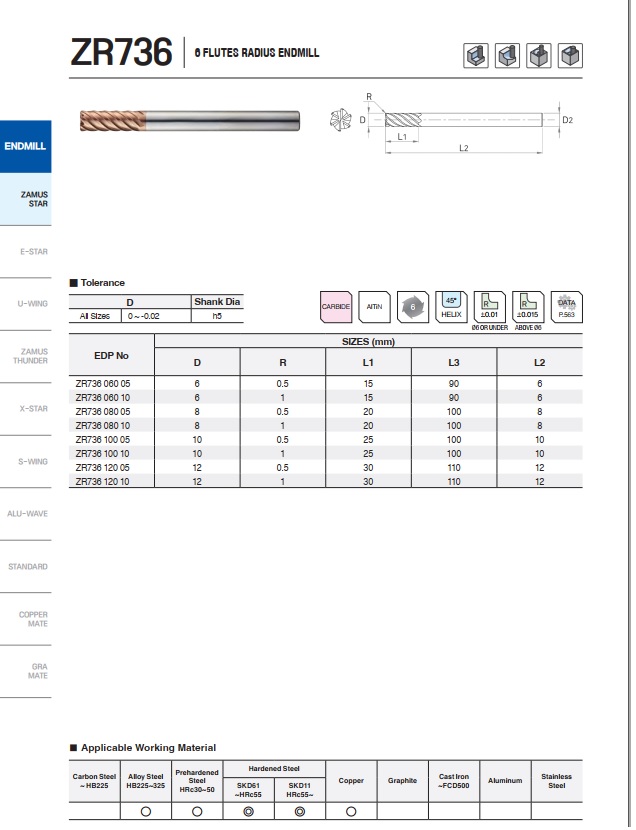The image size is (636, 830).
Task: Click the endmill product photo
Action: [x=190, y=121]
